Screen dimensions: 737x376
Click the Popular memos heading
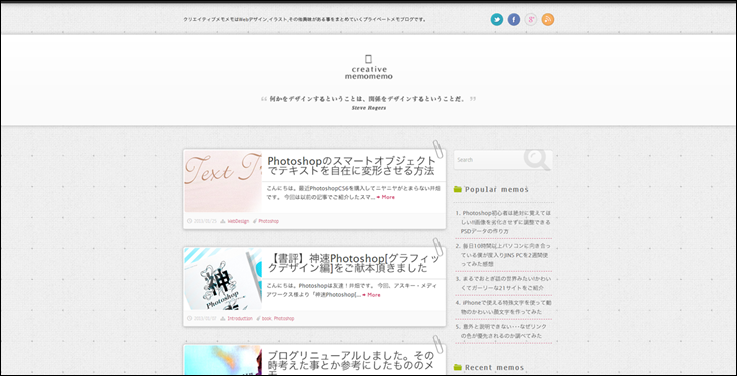pyautogui.click(x=496, y=189)
